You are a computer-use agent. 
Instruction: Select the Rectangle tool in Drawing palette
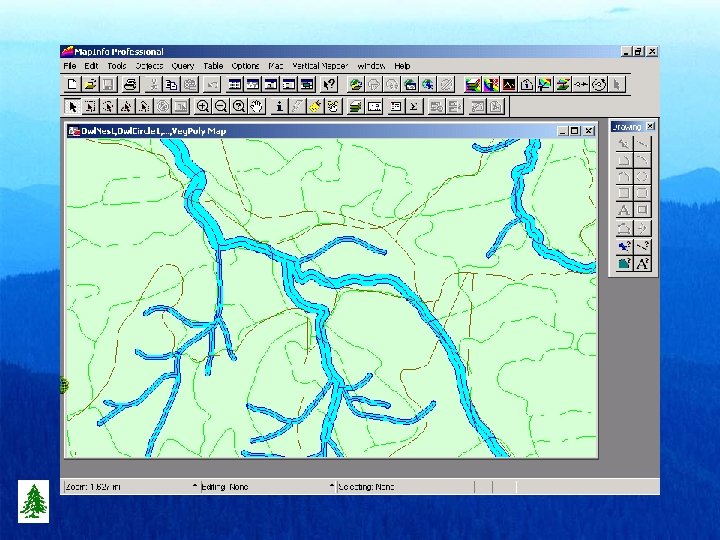point(624,193)
